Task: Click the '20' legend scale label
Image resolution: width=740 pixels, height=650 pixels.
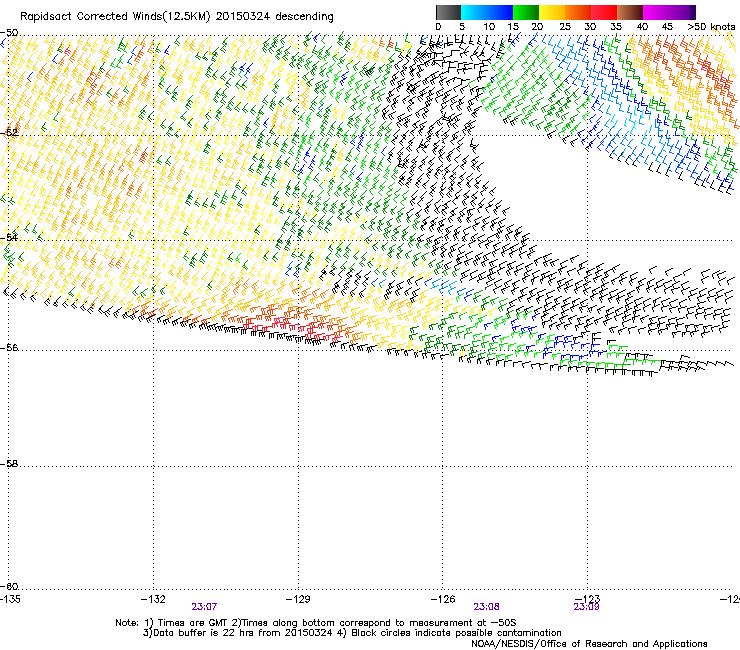Action: [x=537, y=27]
